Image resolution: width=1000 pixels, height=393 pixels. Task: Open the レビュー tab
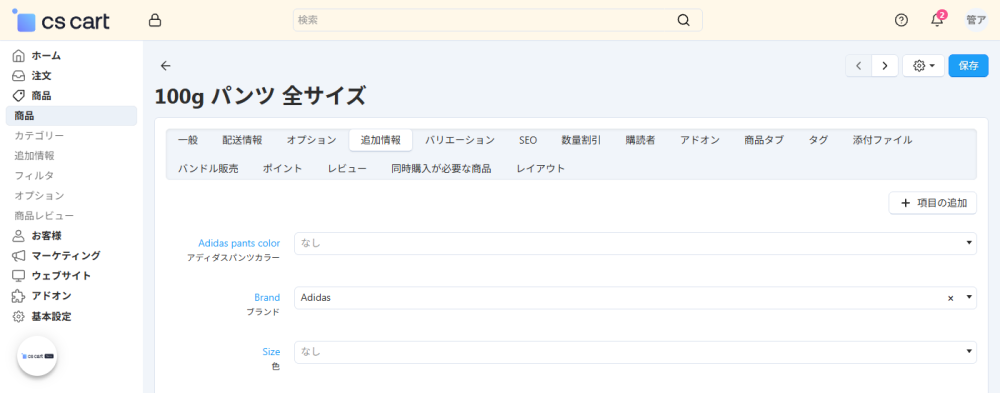(347, 168)
